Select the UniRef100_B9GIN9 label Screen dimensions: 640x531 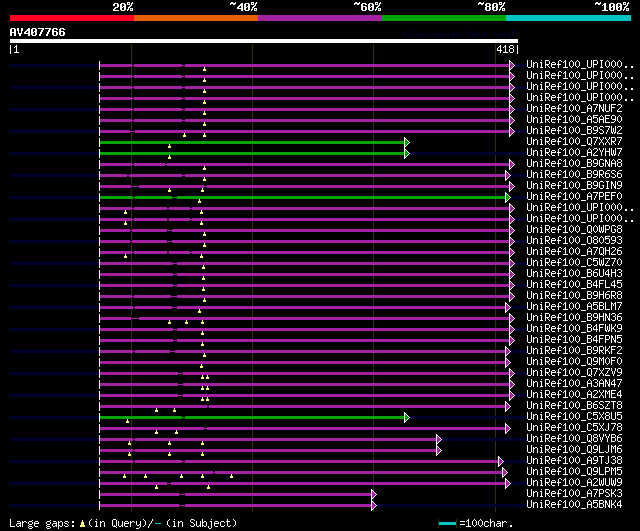[574, 186]
